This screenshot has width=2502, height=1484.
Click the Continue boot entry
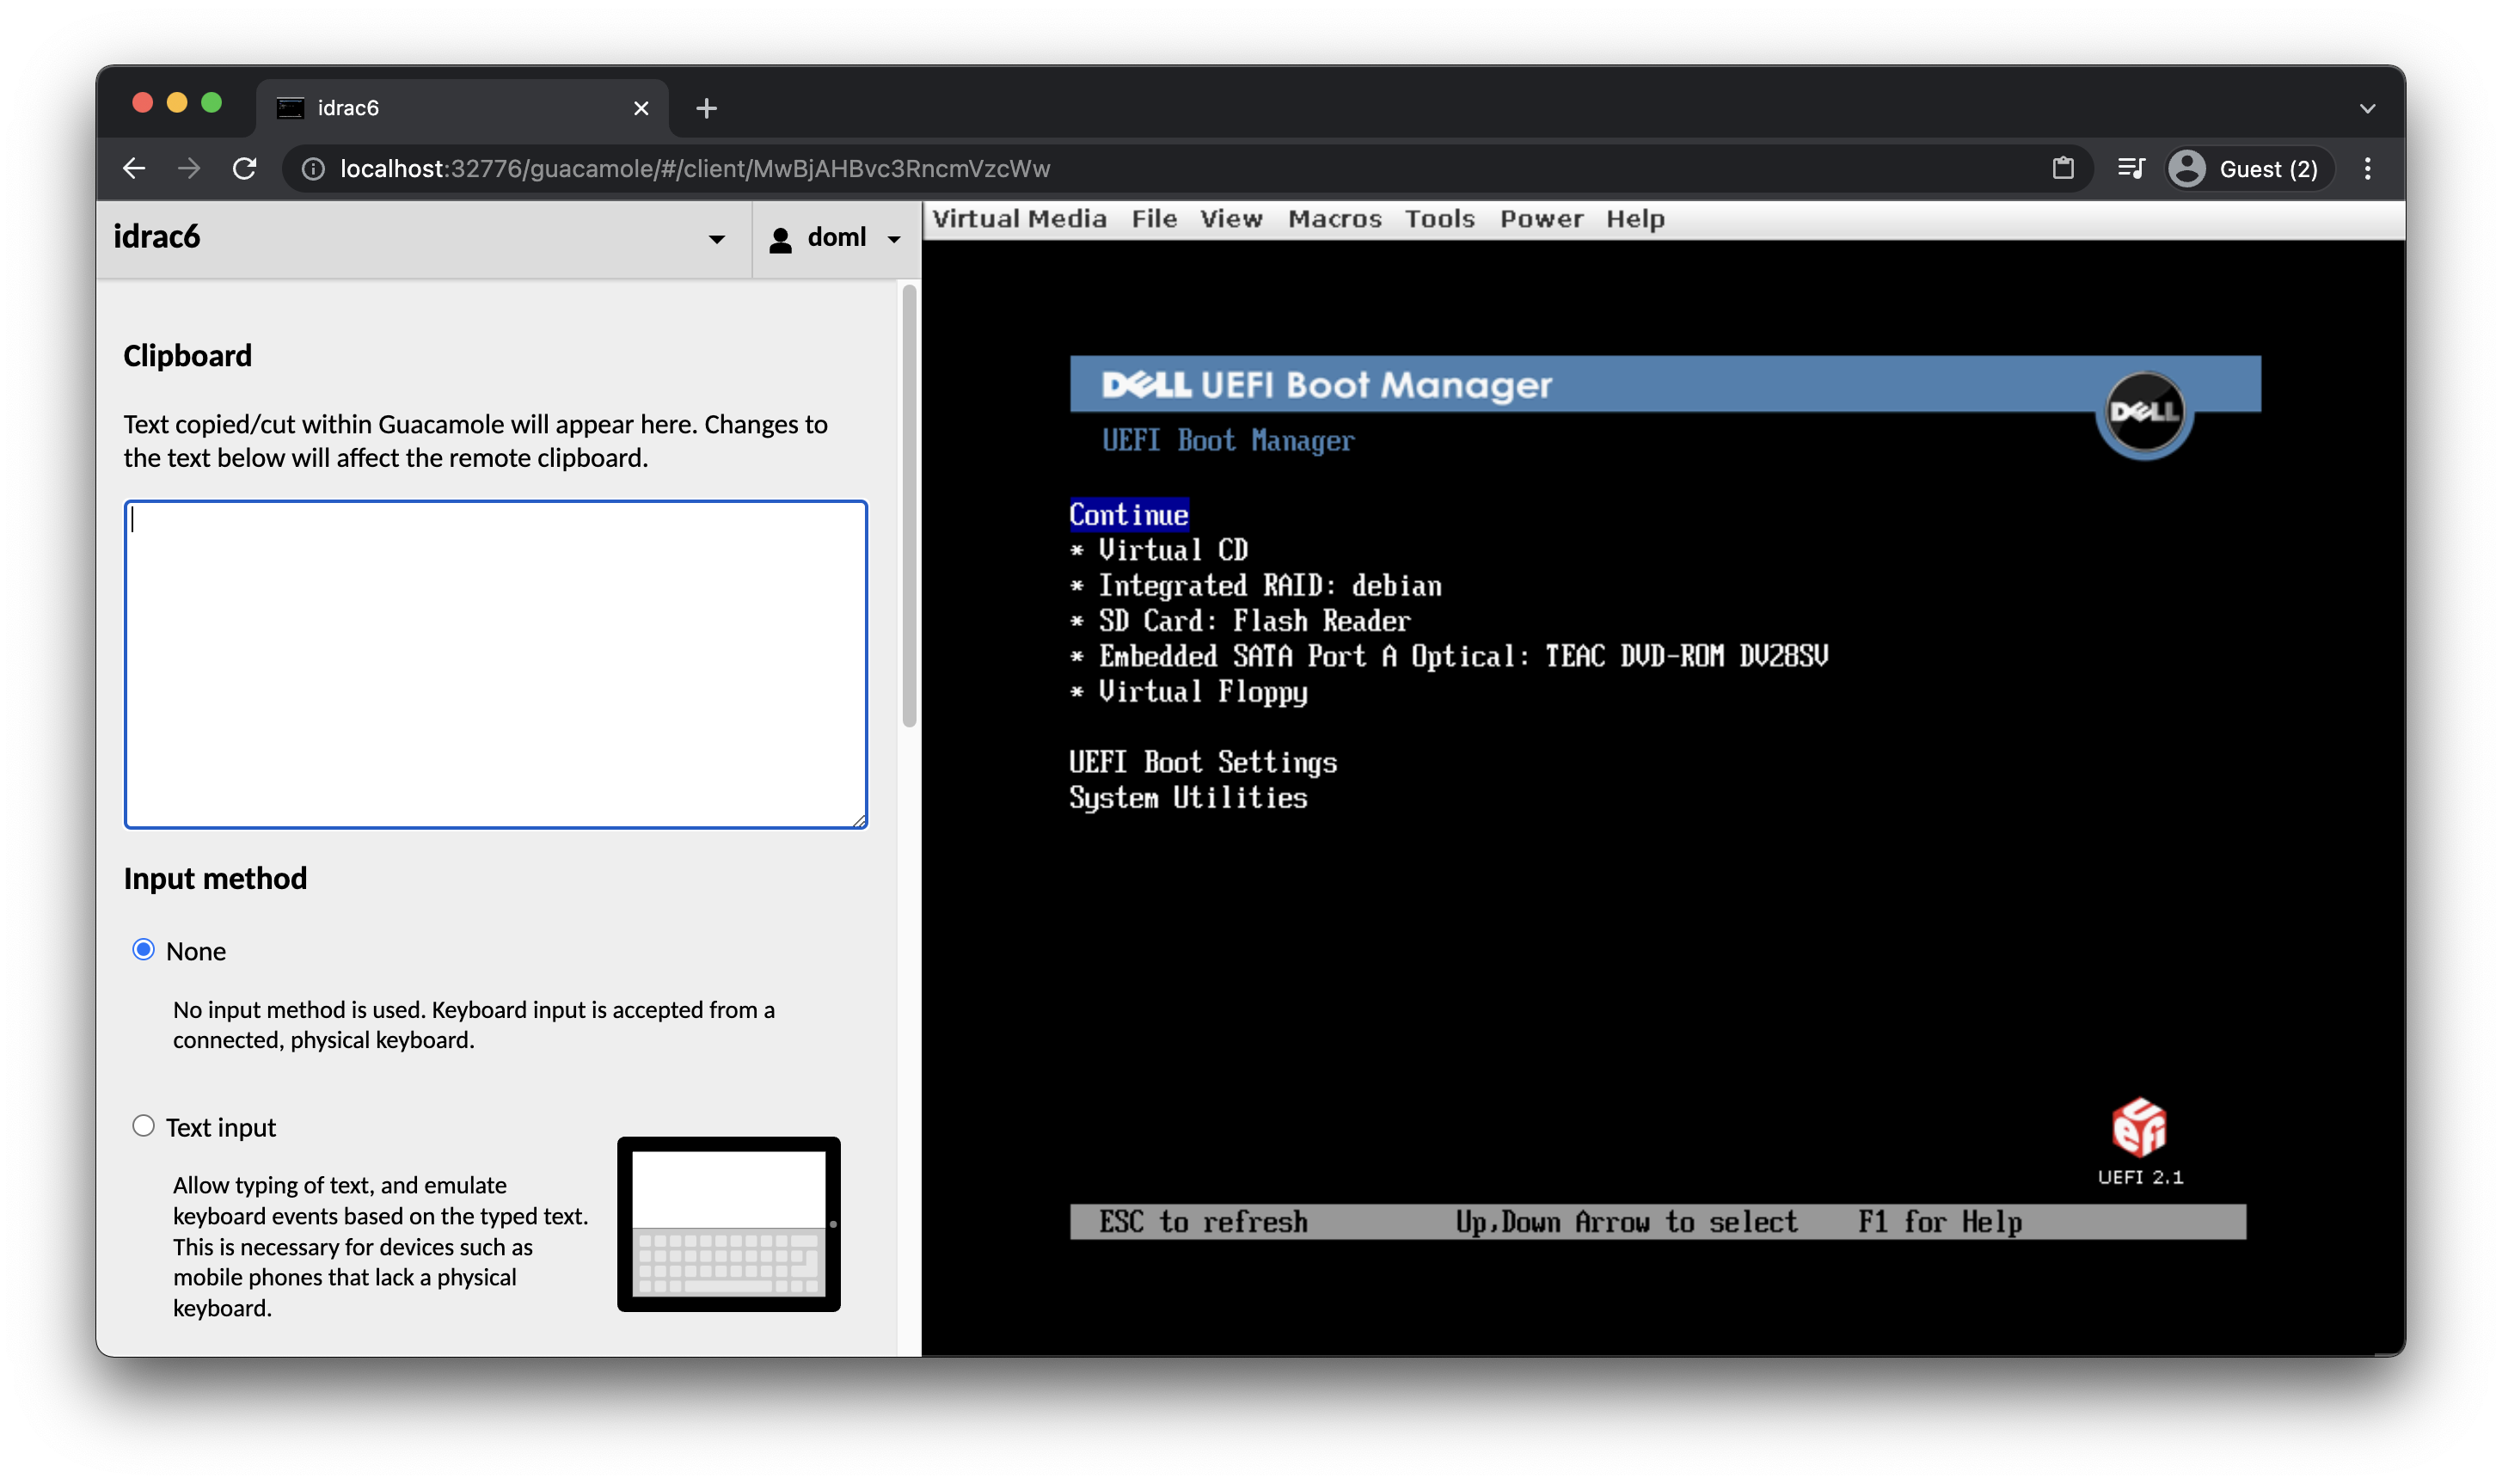pyautogui.click(x=1128, y=514)
